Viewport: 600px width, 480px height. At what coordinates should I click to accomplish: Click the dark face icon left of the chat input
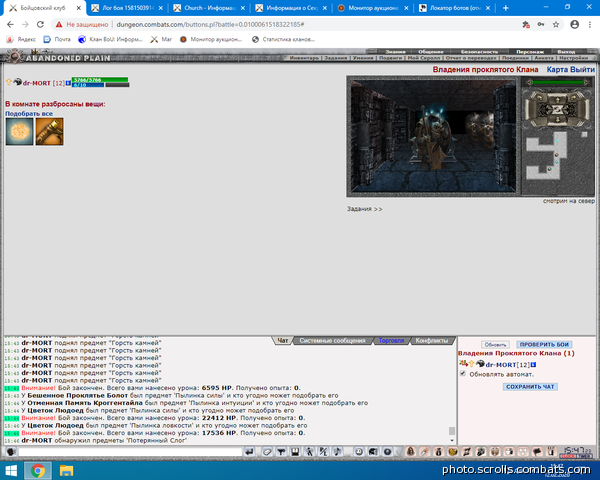pyautogui.click(x=11, y=452)
